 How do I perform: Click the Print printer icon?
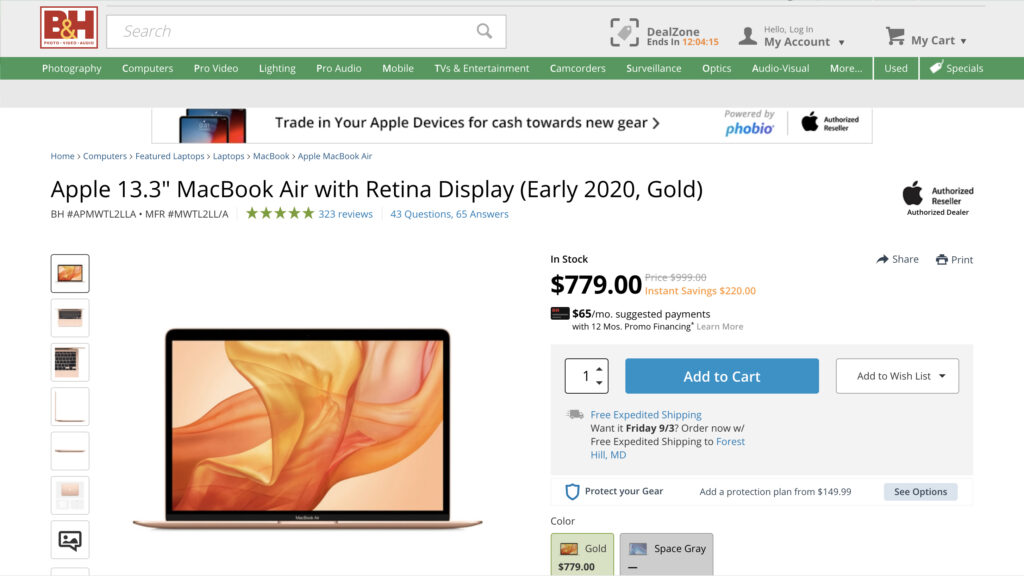941,260
